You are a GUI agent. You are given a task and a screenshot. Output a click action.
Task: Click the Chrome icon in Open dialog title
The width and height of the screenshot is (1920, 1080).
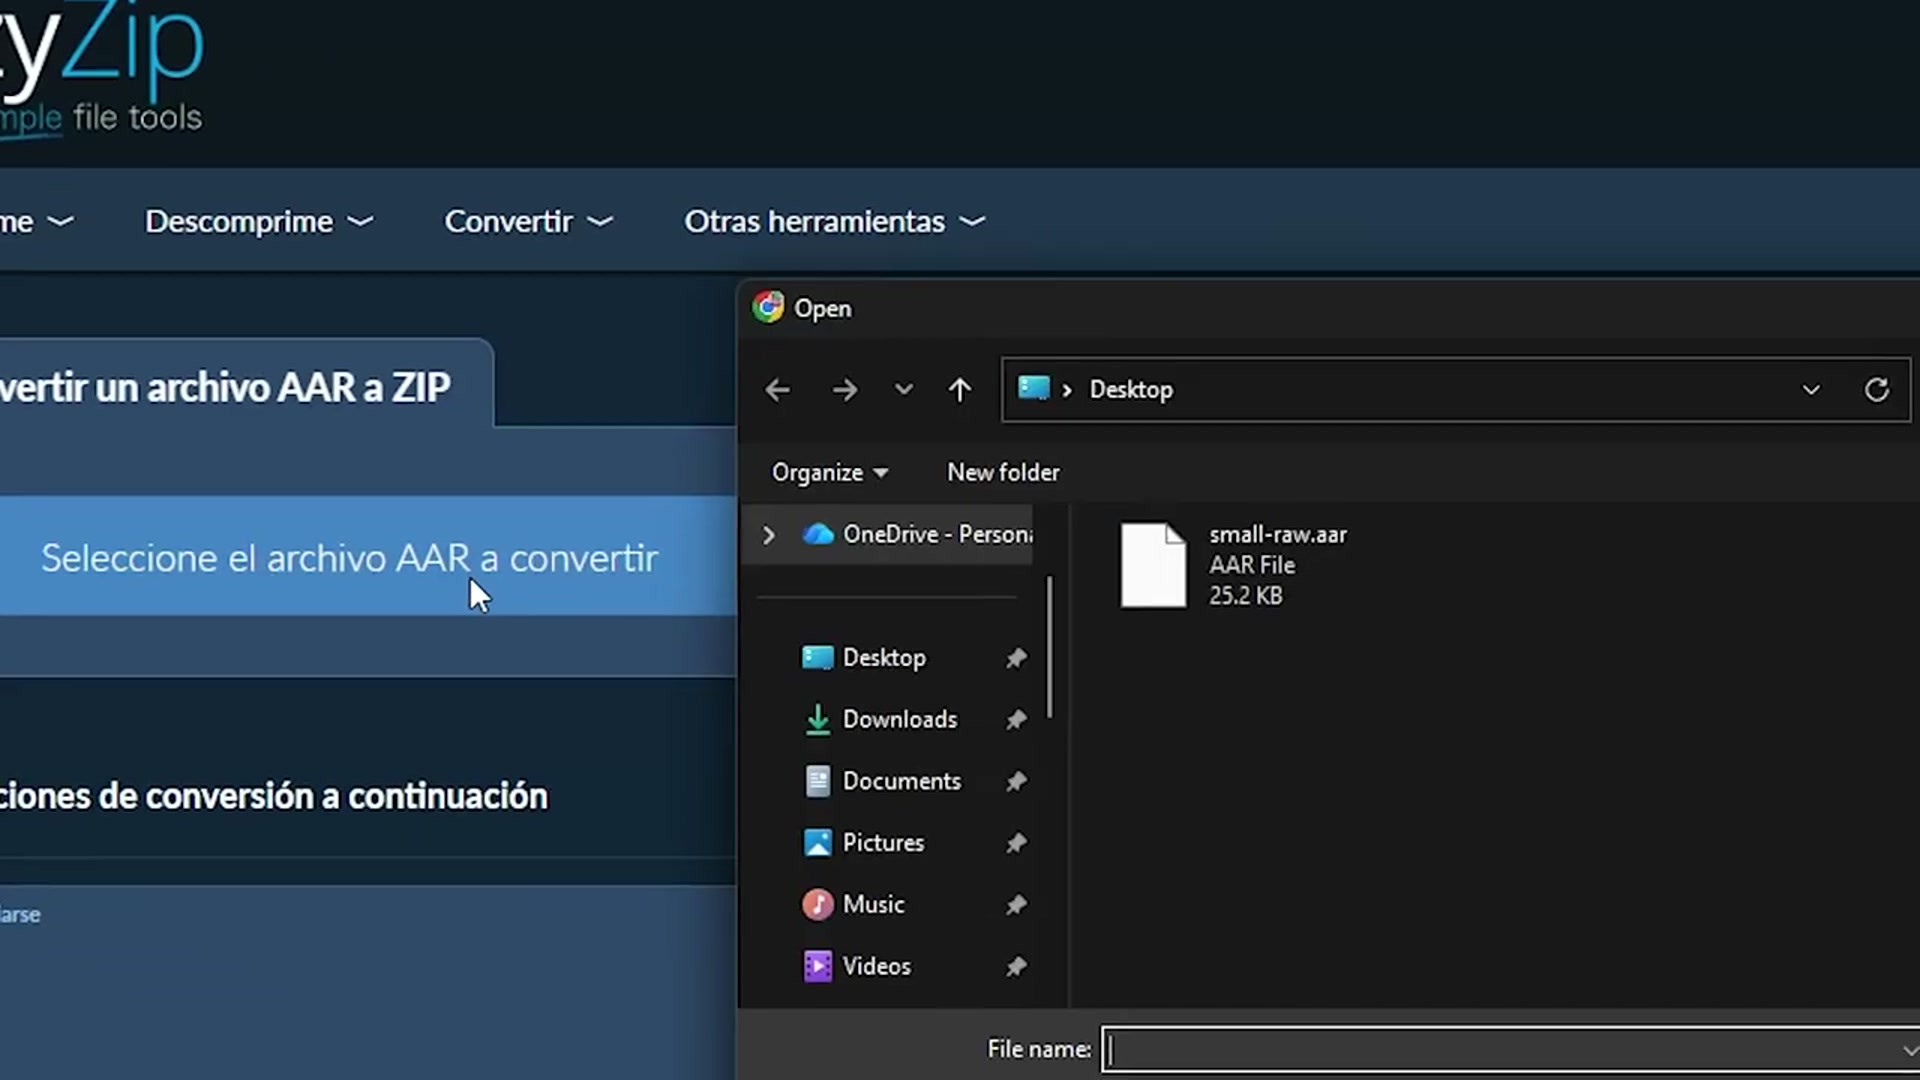[768, 307]
